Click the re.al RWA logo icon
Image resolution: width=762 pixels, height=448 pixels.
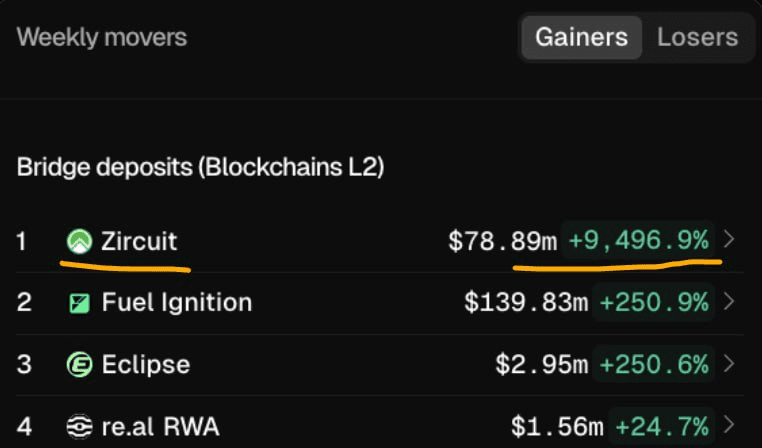[x=79, y=428]
